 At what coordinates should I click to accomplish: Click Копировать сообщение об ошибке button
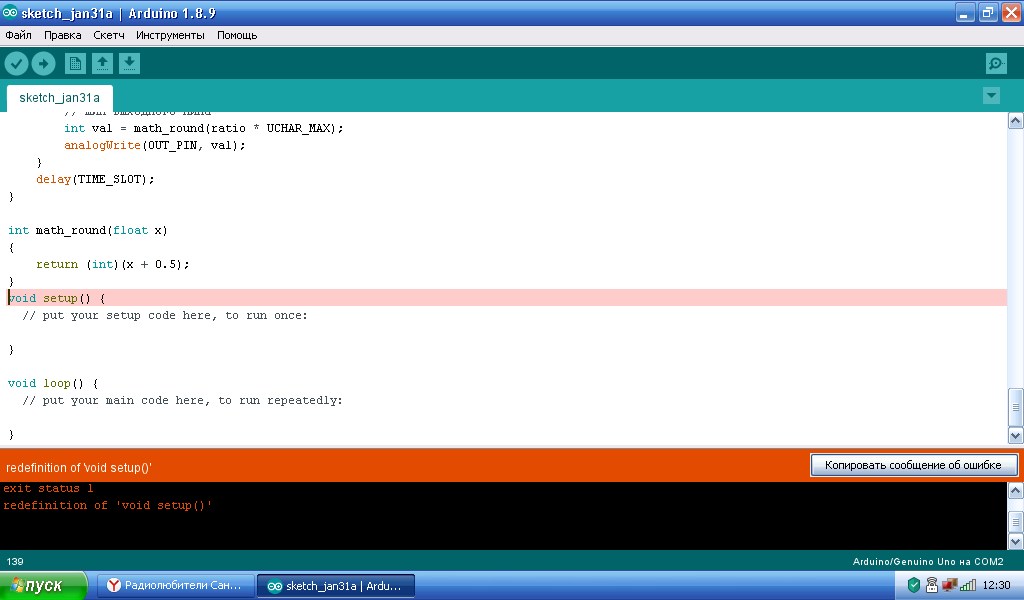point(913,465)
